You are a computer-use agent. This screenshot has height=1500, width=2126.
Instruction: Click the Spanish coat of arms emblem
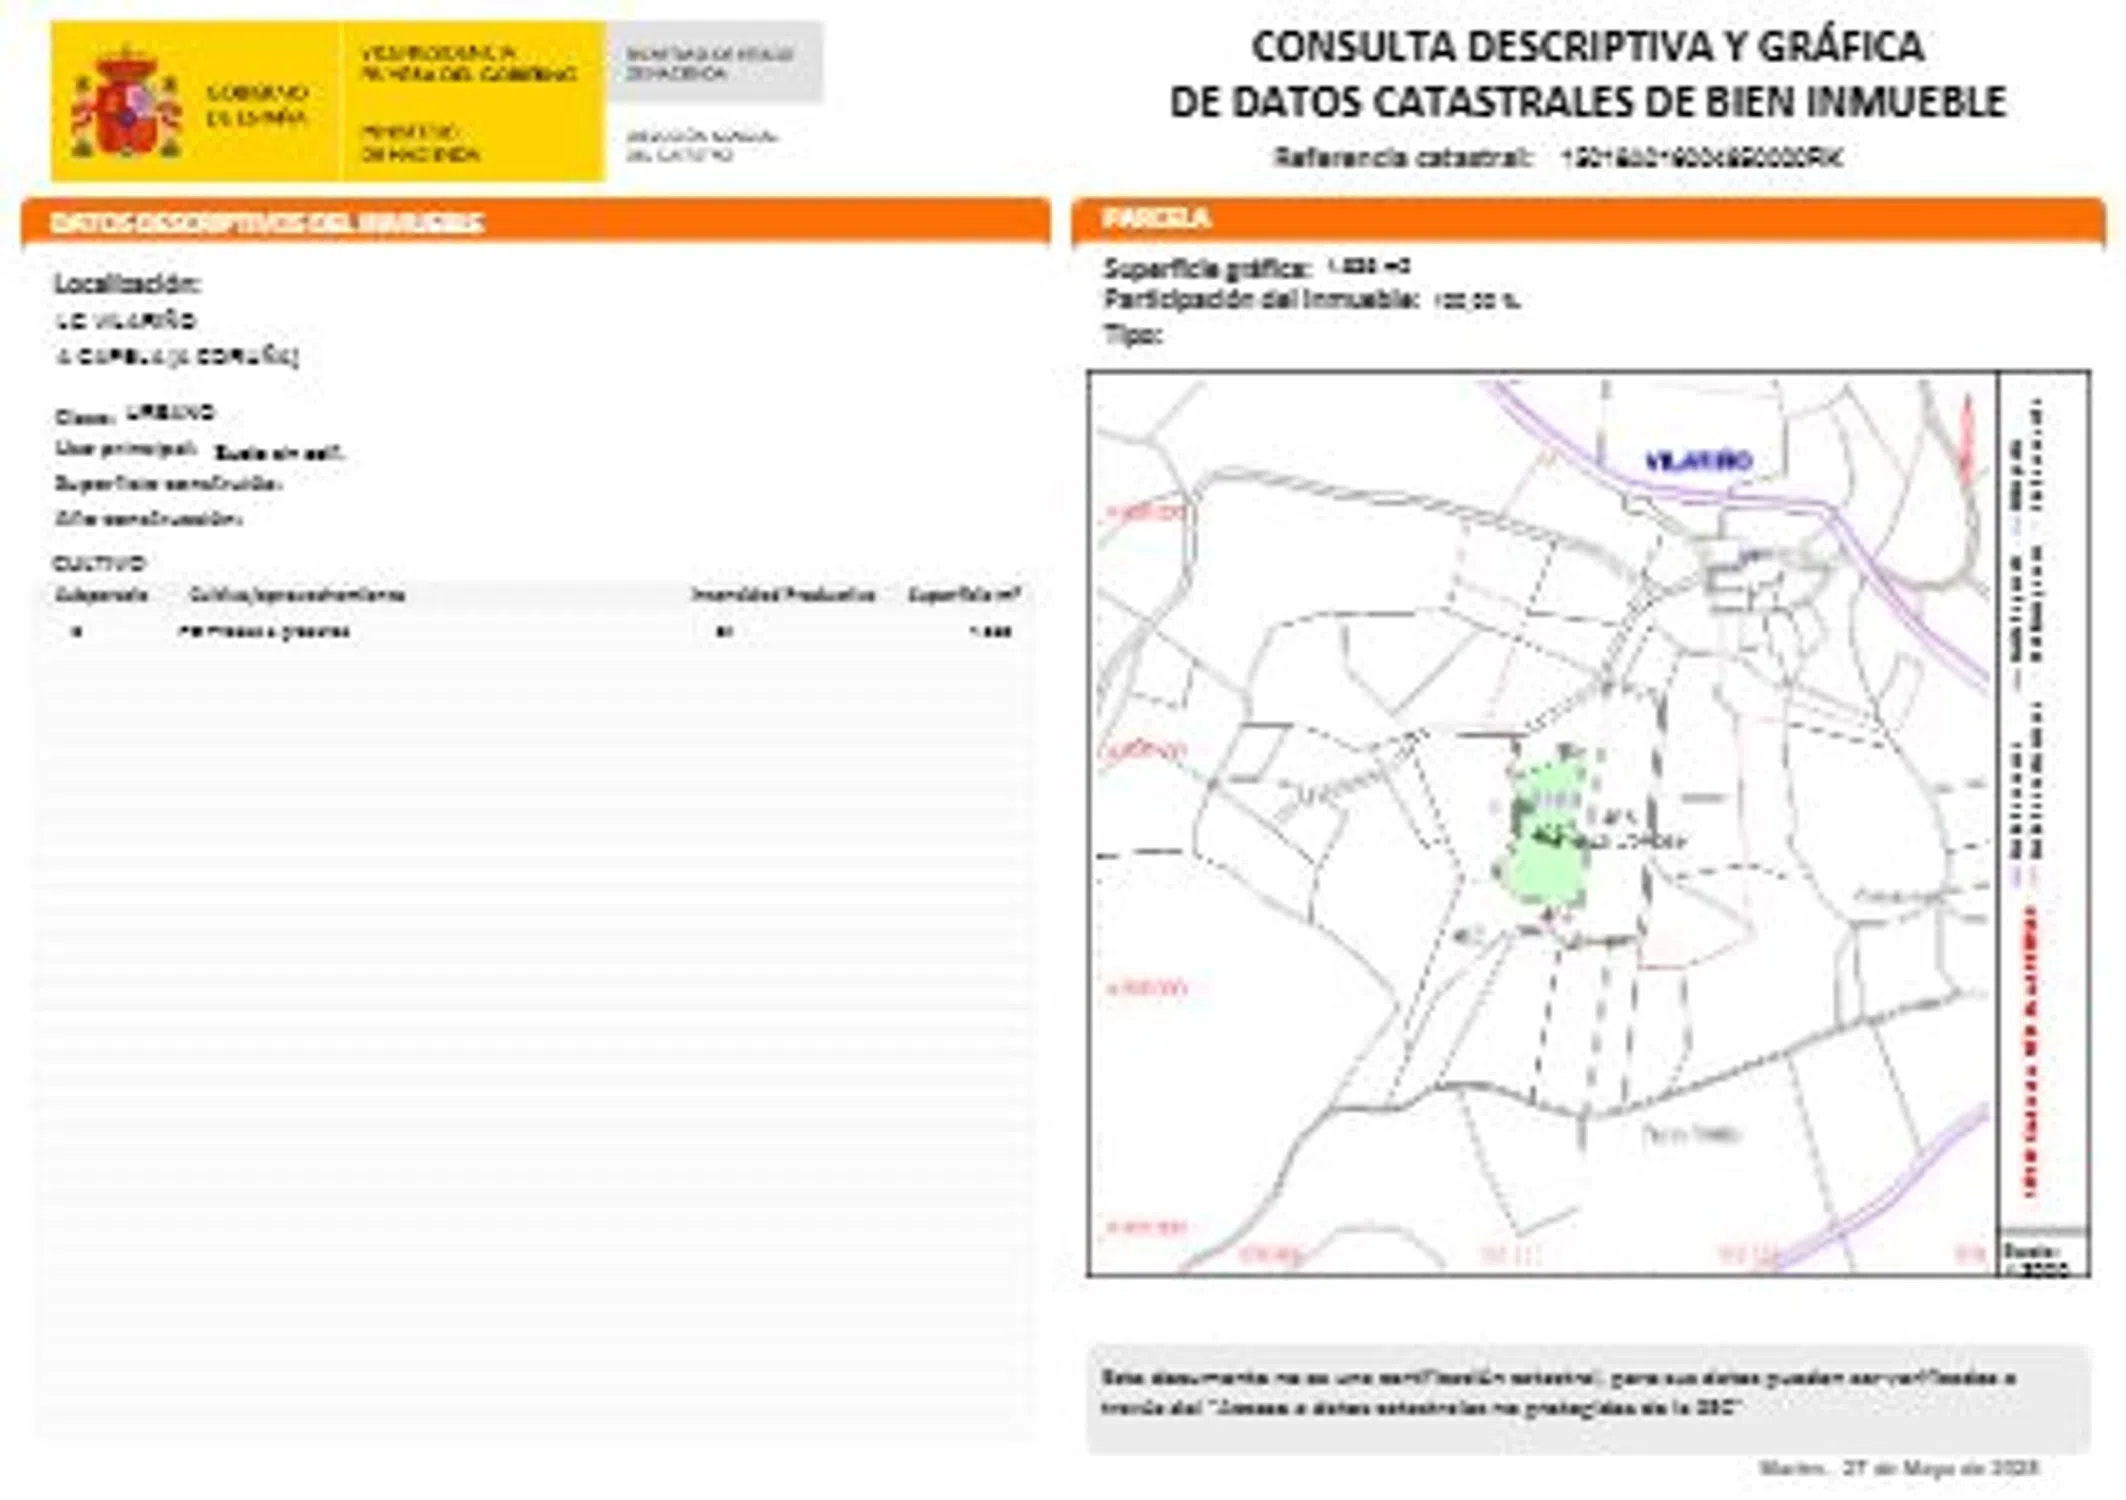(x=125, y=103)
